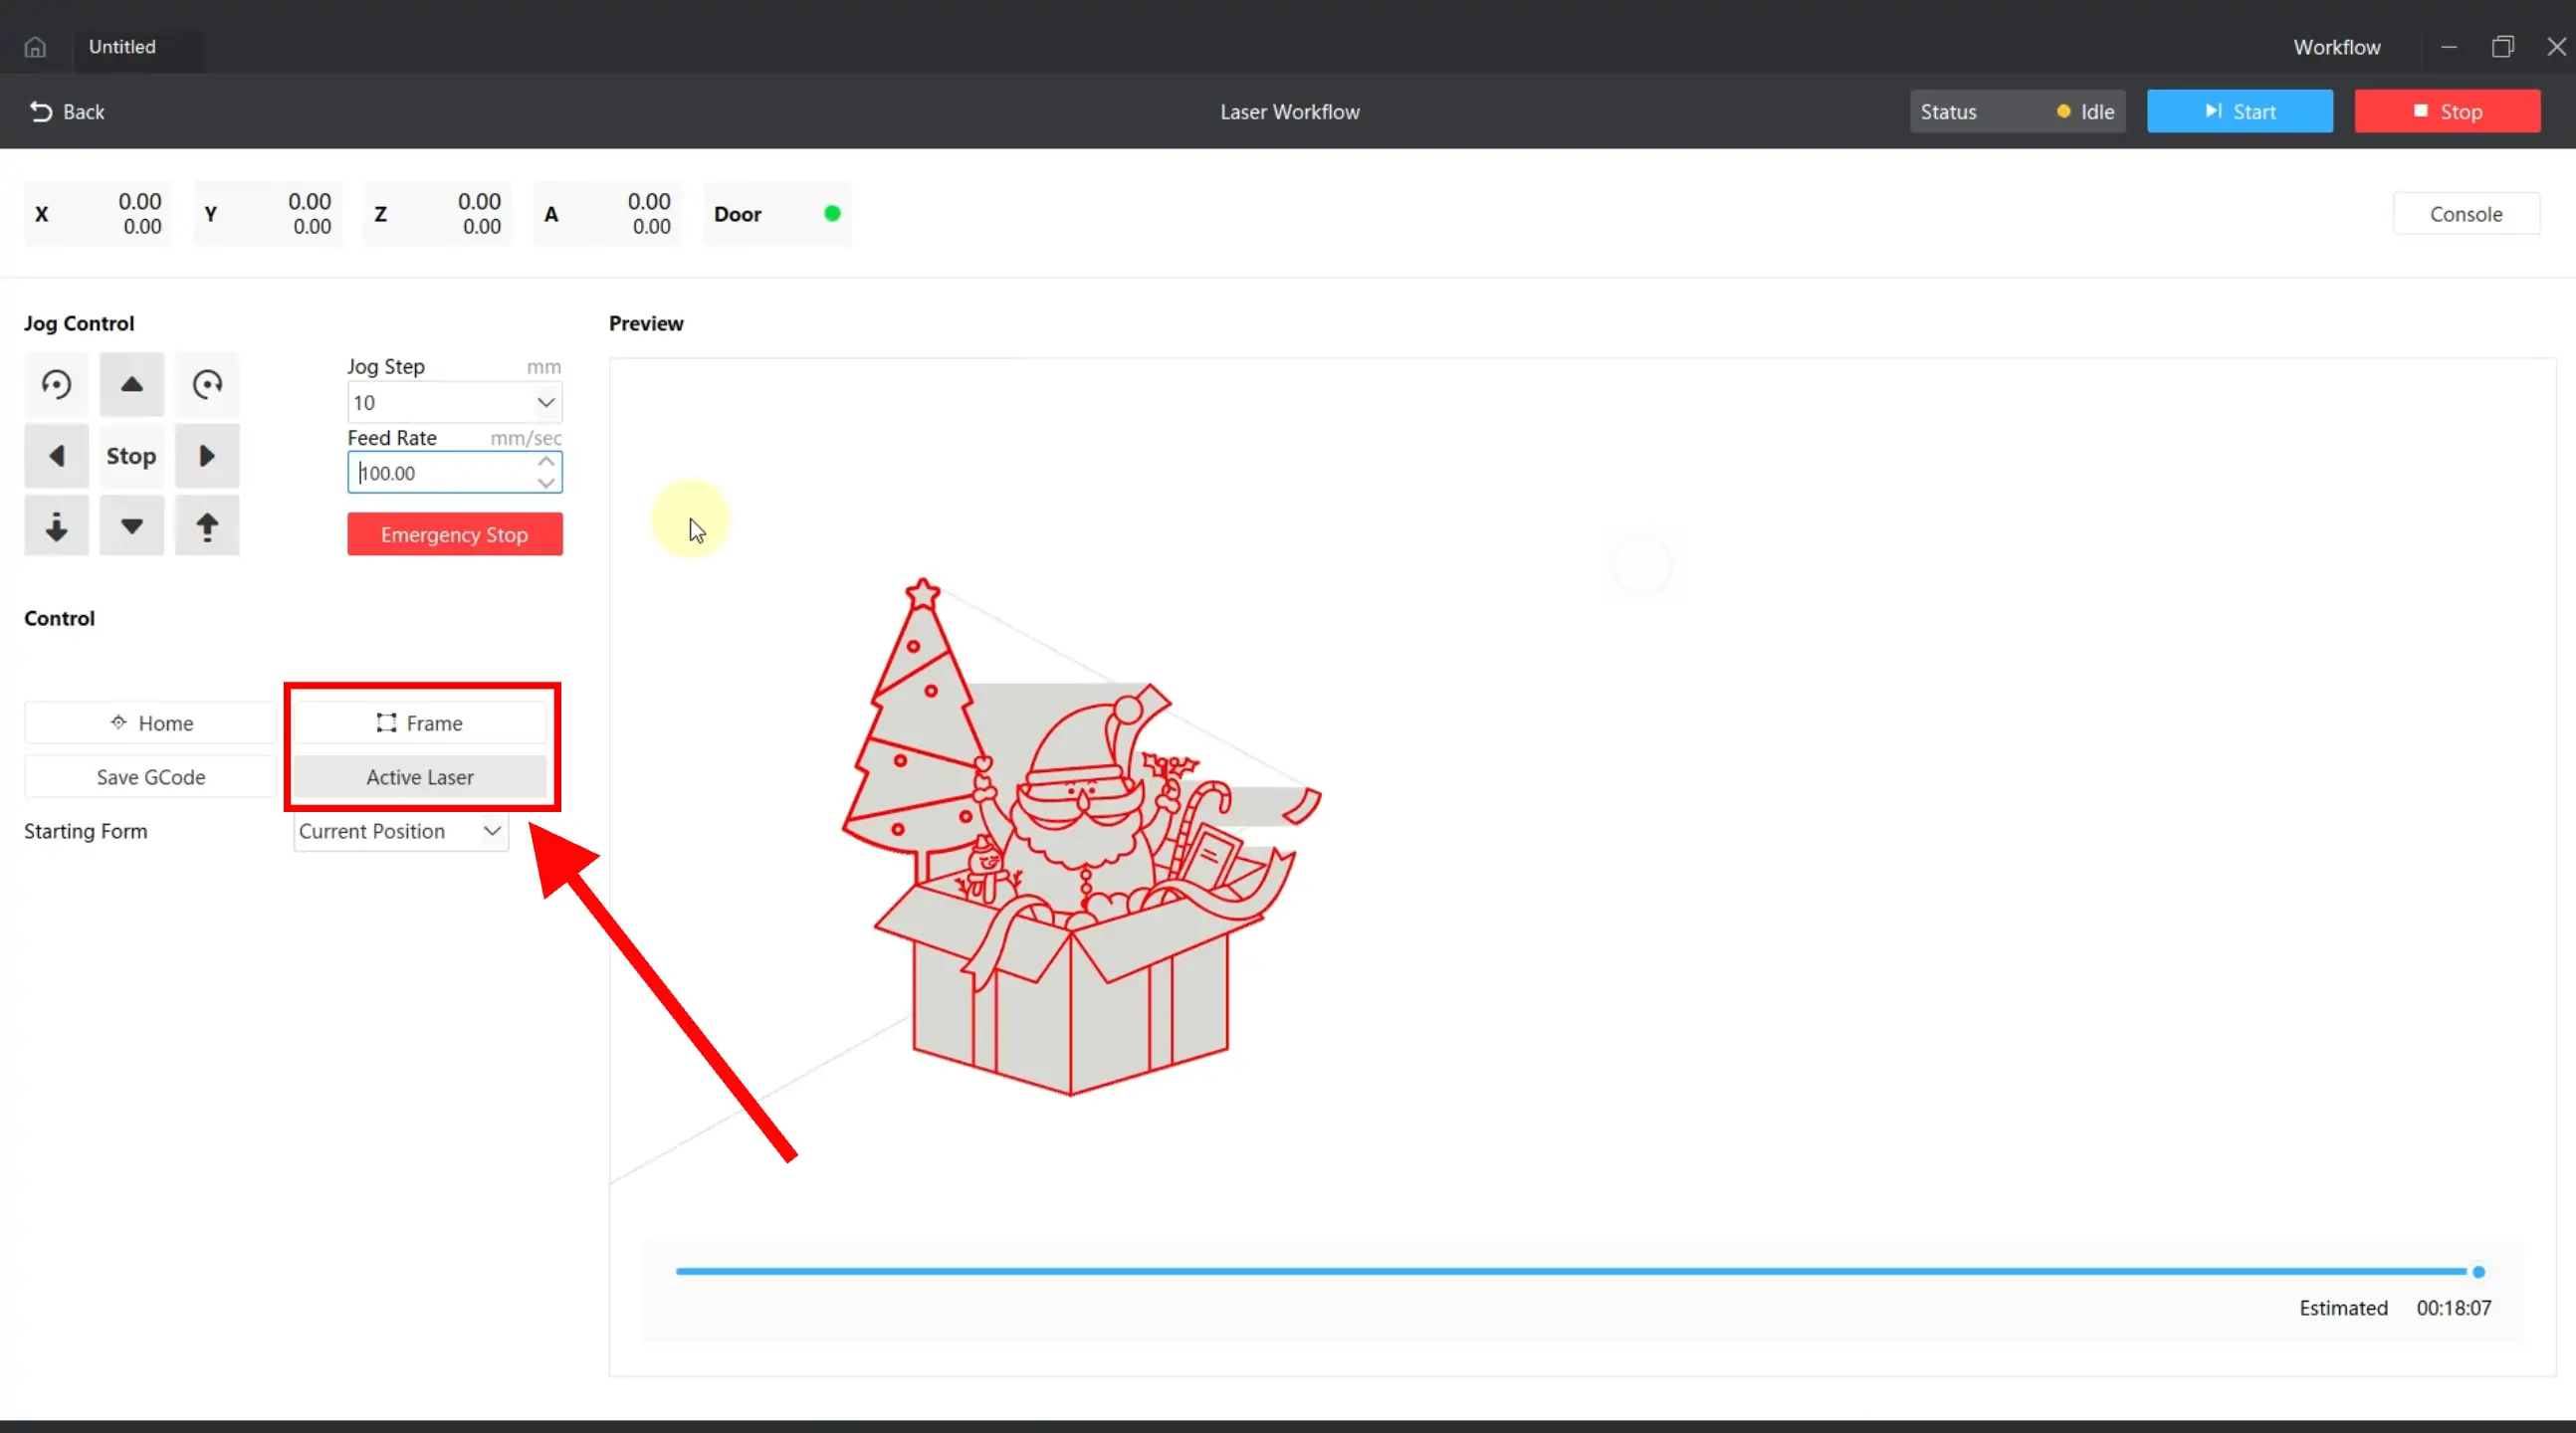Viewport: 2576px width, 1433px height.
Task: Click into the Feed Rate input field
Action: 440,473
